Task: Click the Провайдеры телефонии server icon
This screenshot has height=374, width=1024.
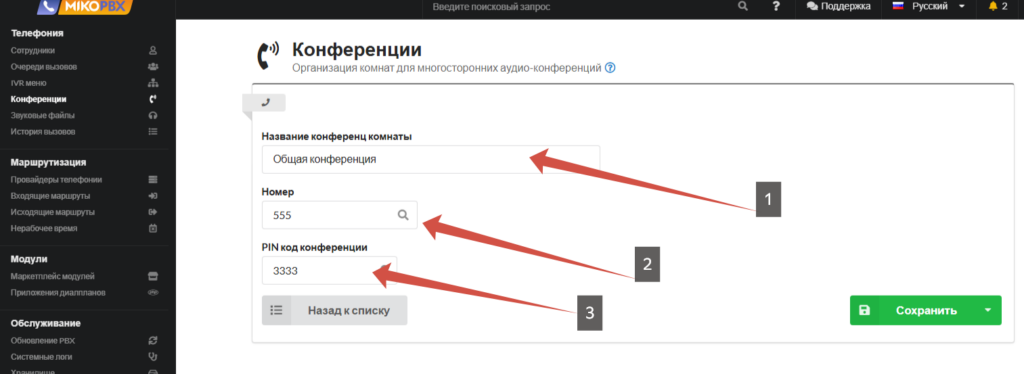Action: coord(153,179)
